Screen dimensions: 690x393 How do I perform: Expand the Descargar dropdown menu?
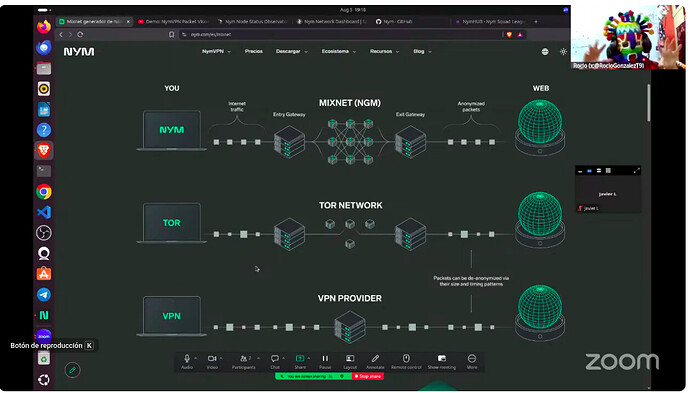coord(292,51)
